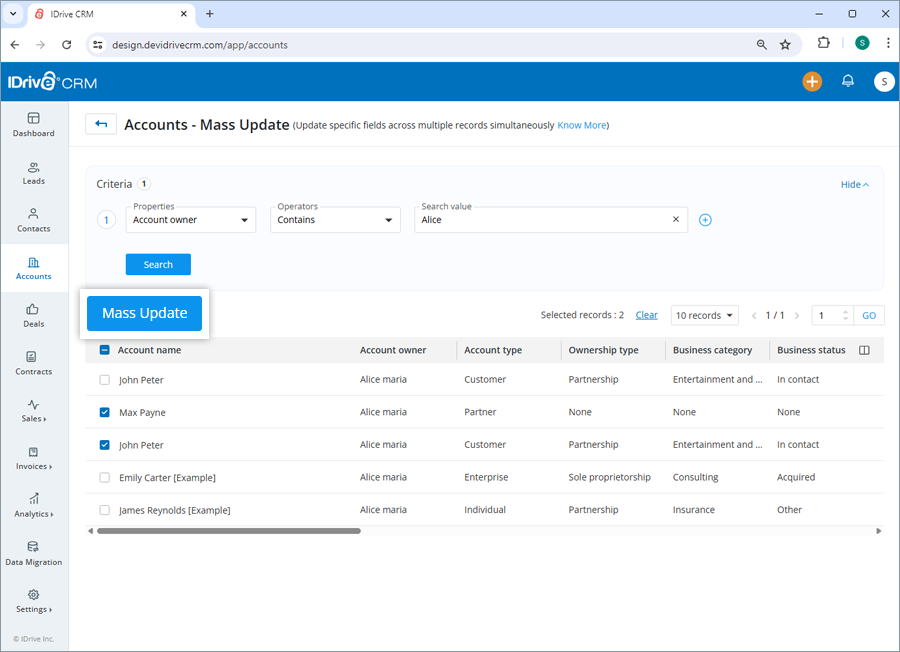The width and height of the screenshot is (900, 652).
Task: Open the Contracts module
Action: [33, 364]
